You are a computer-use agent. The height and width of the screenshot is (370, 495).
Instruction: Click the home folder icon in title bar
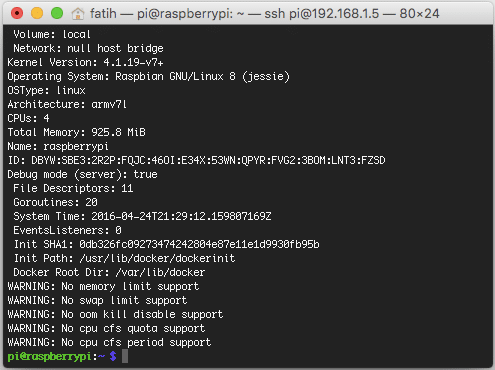tap(78, 14)
